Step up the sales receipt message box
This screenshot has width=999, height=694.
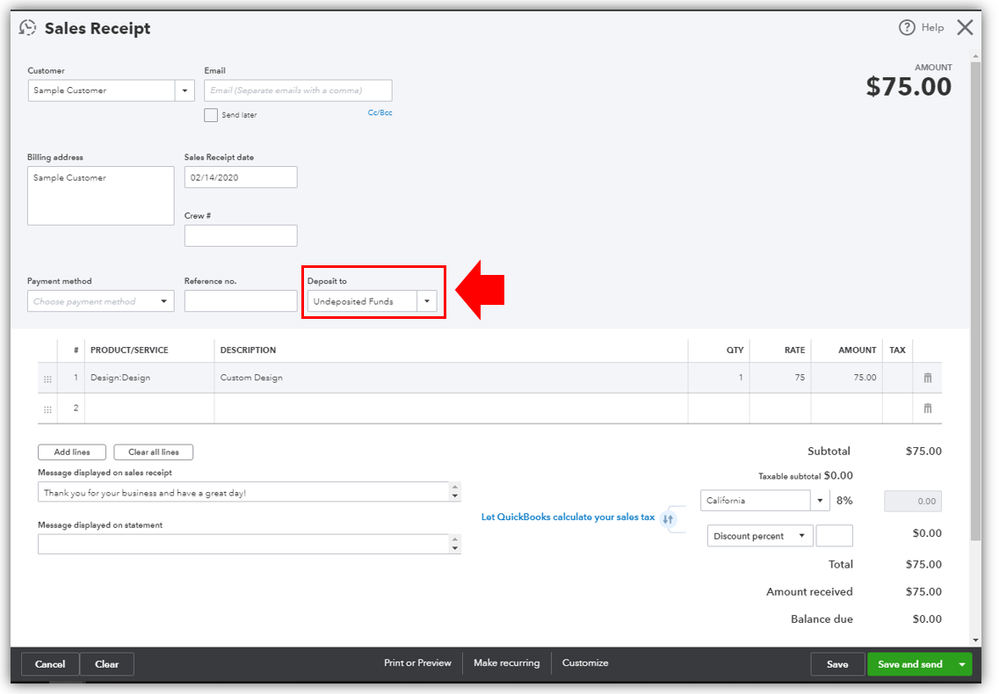455,488
